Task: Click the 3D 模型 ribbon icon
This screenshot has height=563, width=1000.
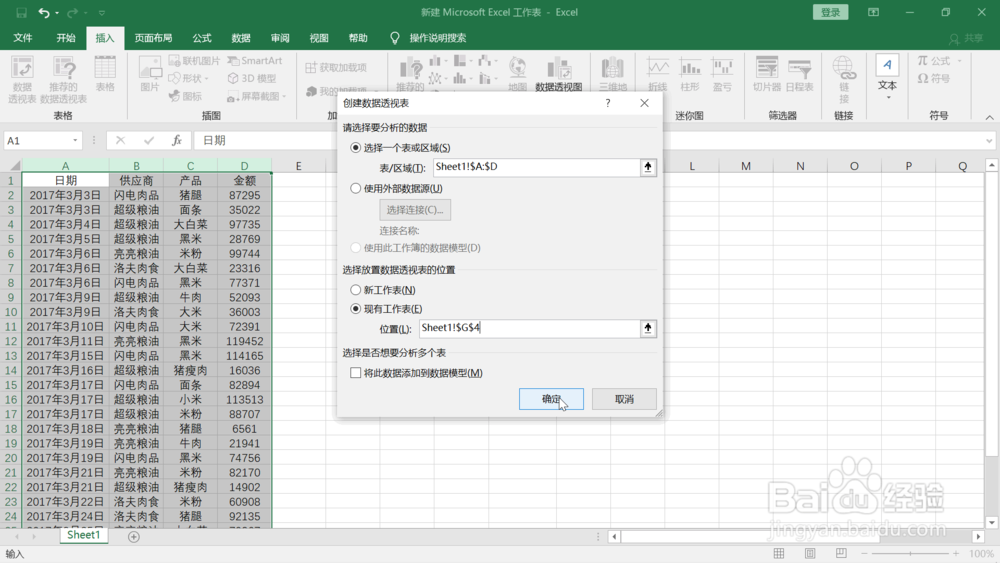Action: click(252, 78)
